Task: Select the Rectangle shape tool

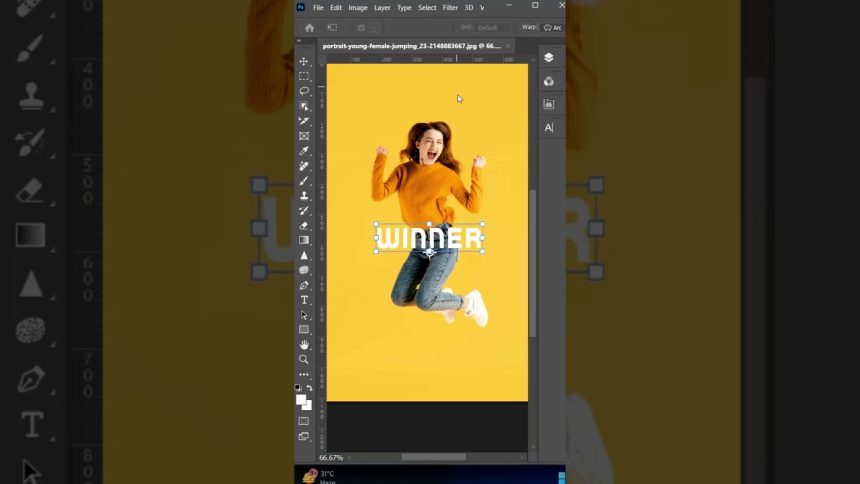Action: click(304, 330)
